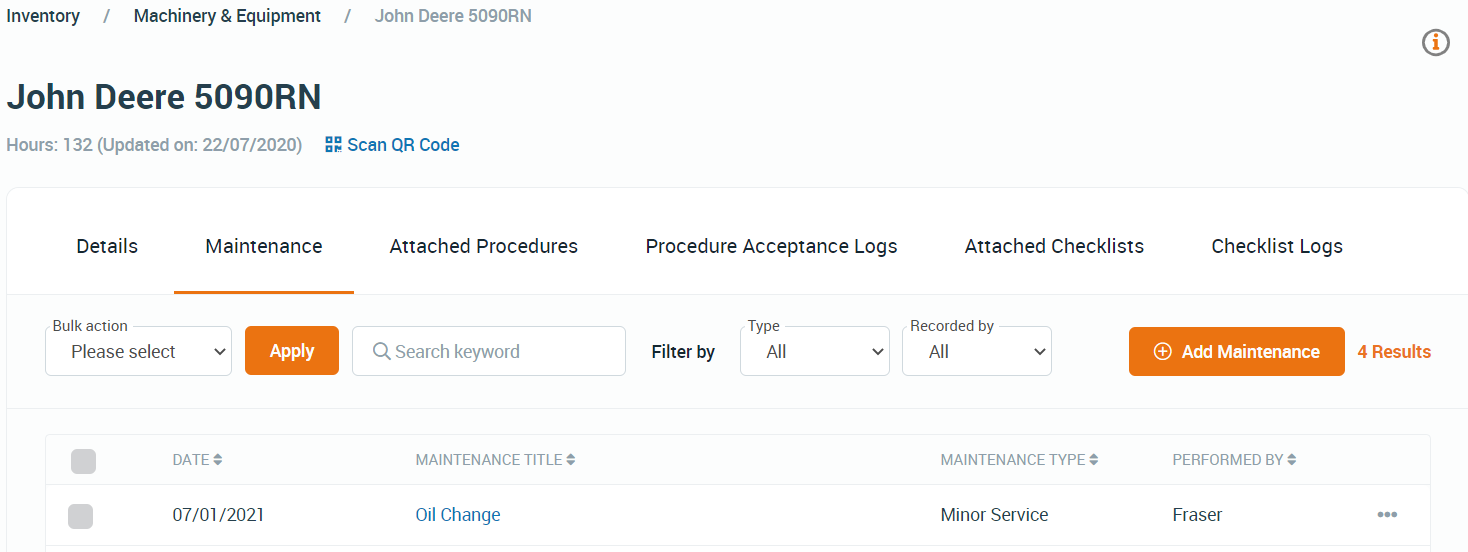Go to the Attached Checklists tab
Image resolution: width=1468 pixels, height=552 pixels.
[1054, 246]
